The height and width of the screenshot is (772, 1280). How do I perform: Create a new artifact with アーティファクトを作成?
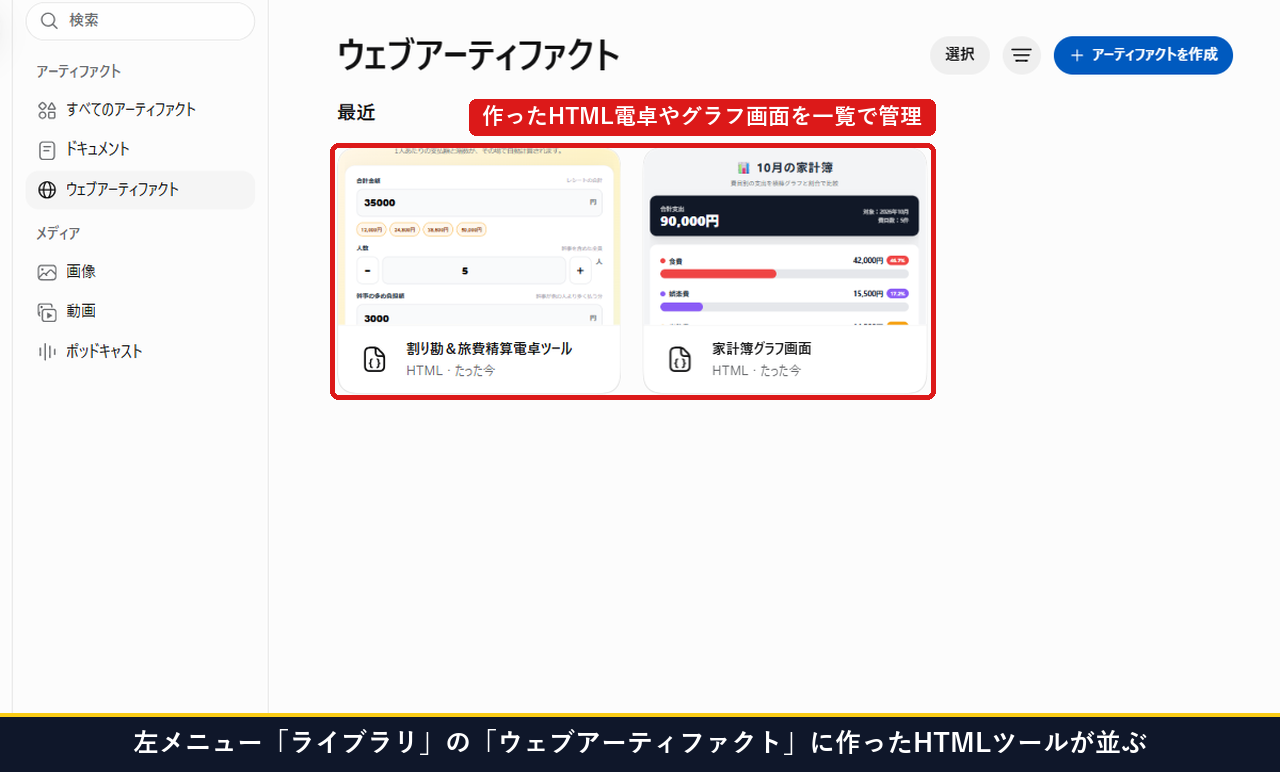1143,55
